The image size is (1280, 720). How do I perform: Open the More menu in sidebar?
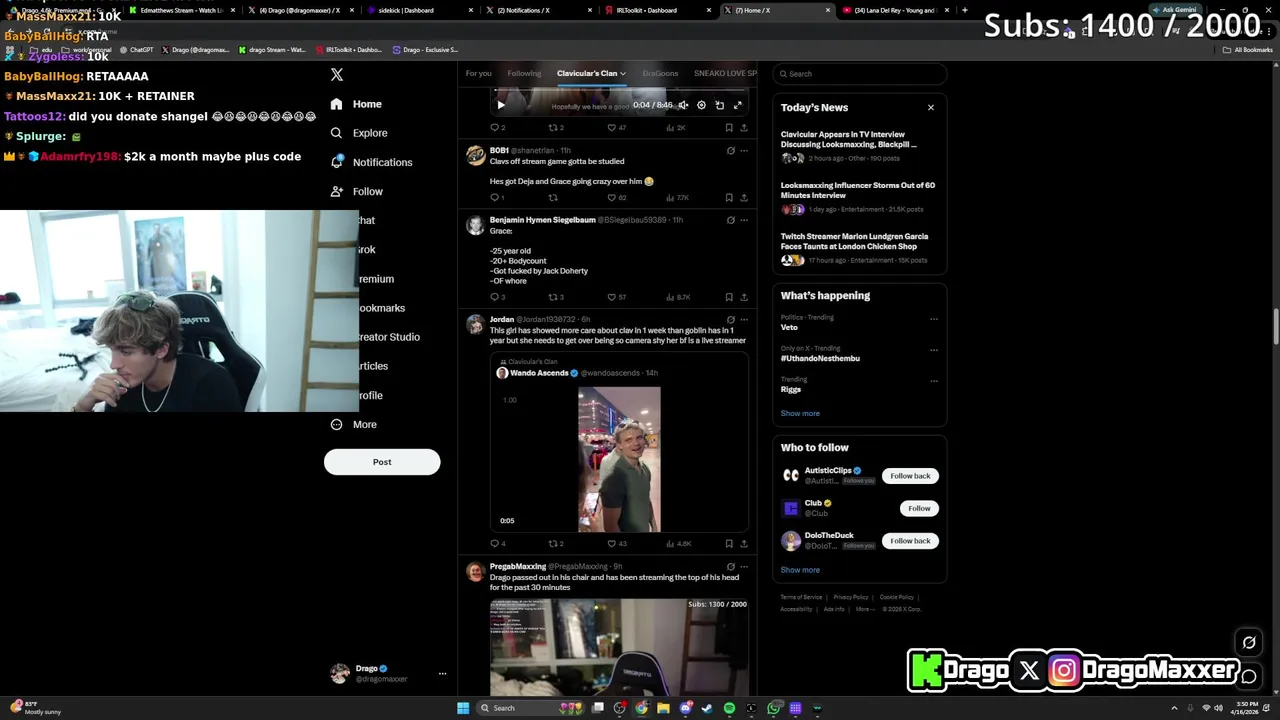353,425
